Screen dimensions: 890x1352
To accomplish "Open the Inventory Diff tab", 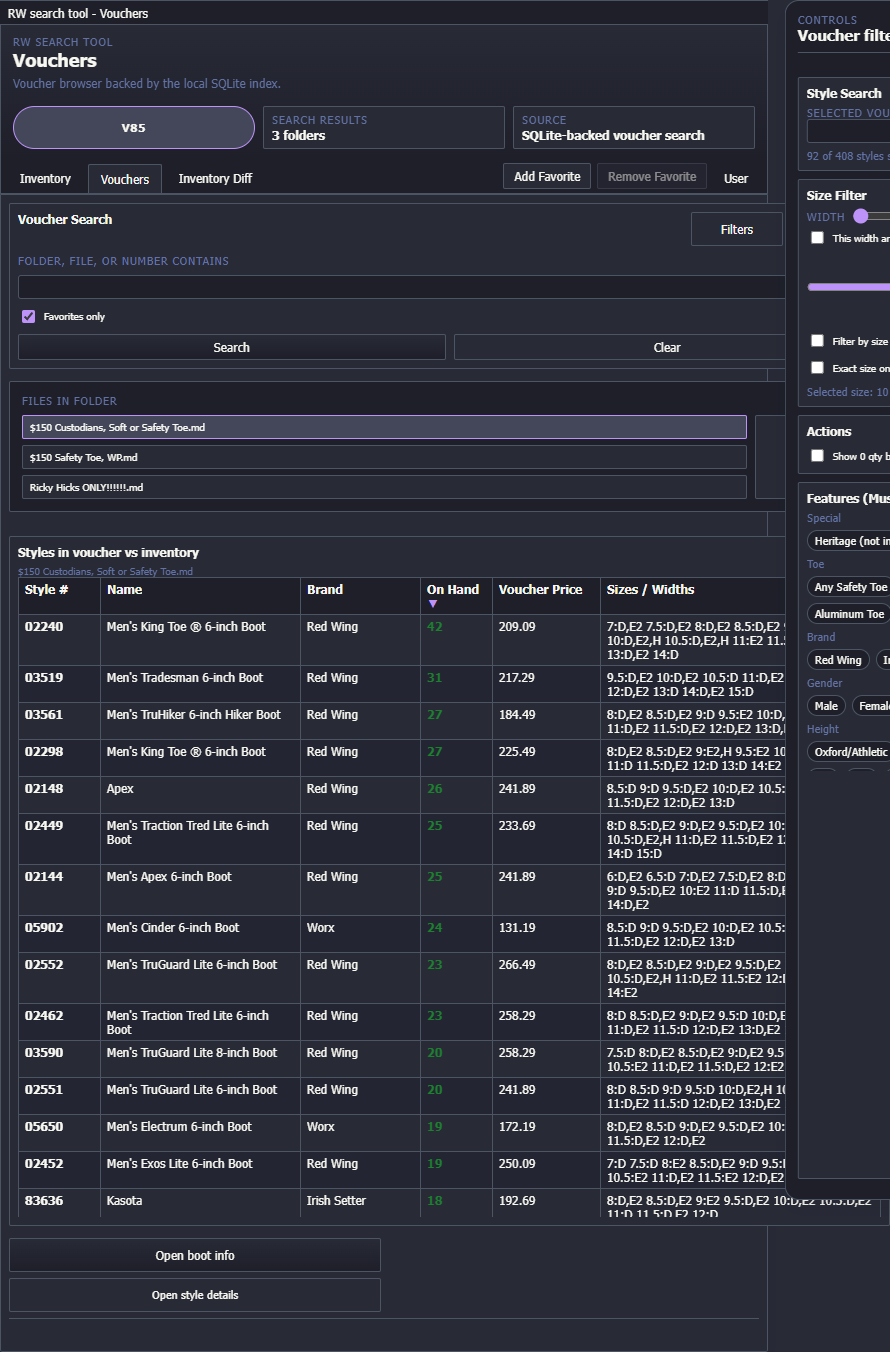I will click(x=215, y=179).
